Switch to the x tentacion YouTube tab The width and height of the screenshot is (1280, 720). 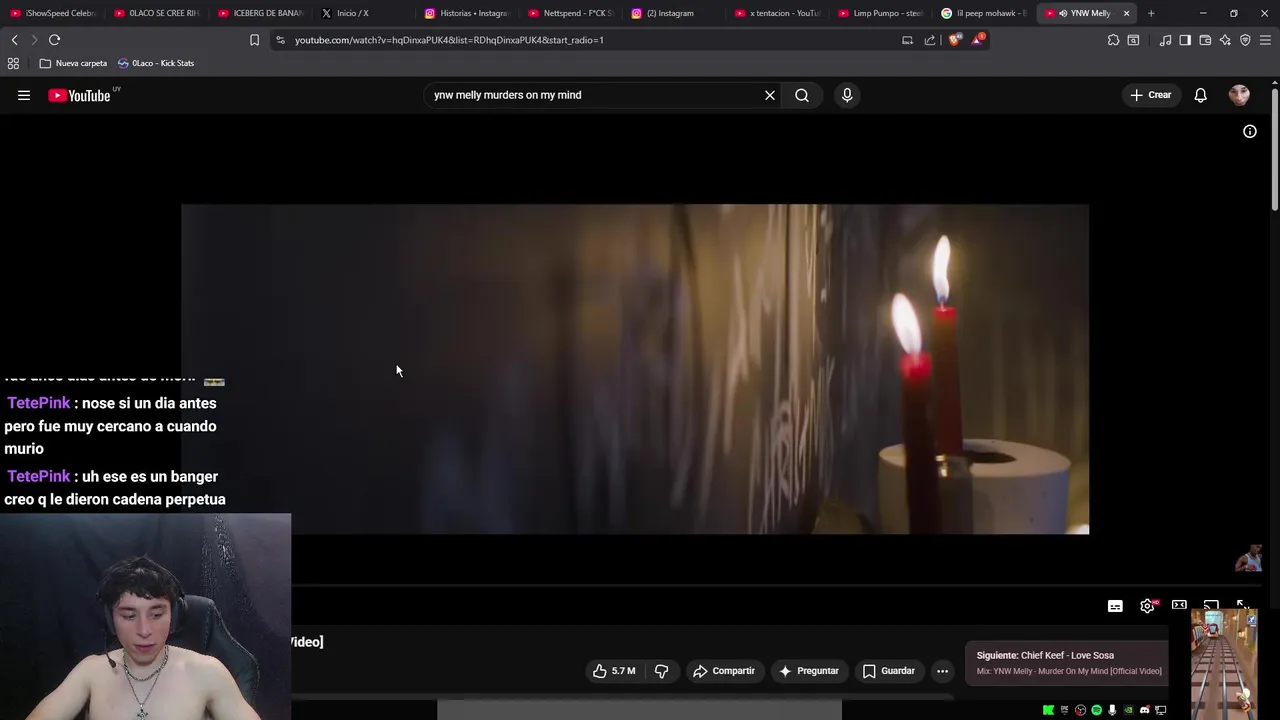coord(777,13)
